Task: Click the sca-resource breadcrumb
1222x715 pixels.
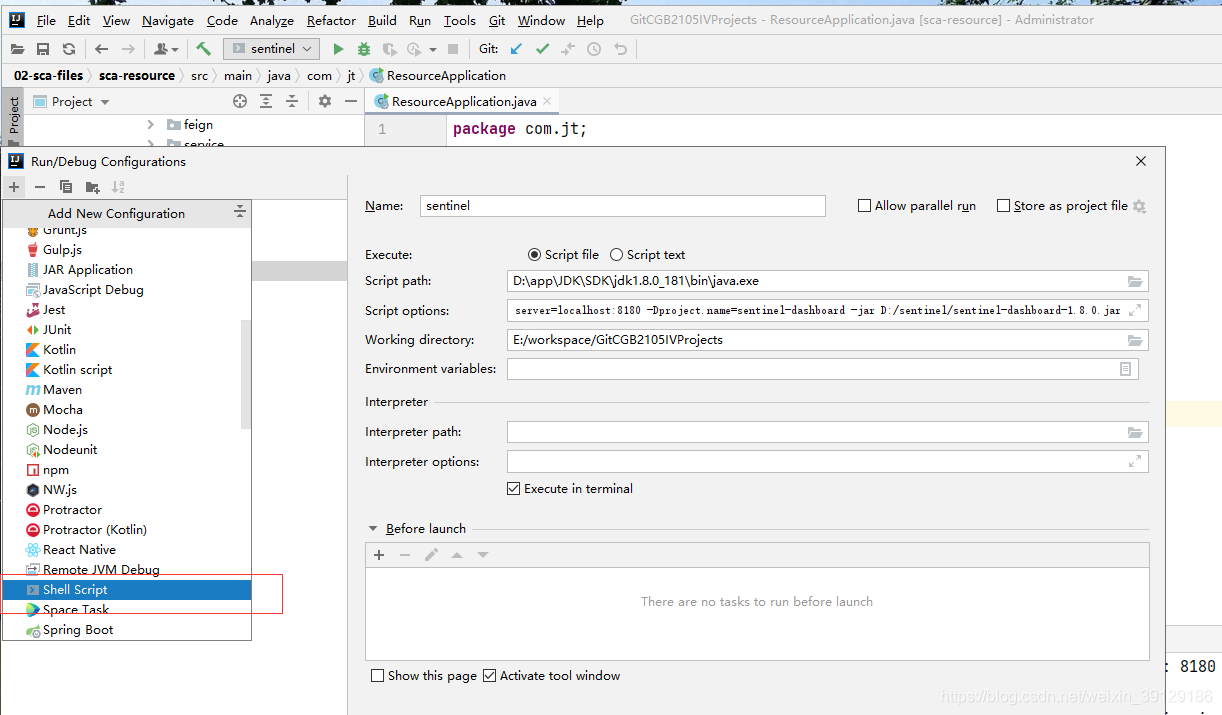Action: [137, 76]
